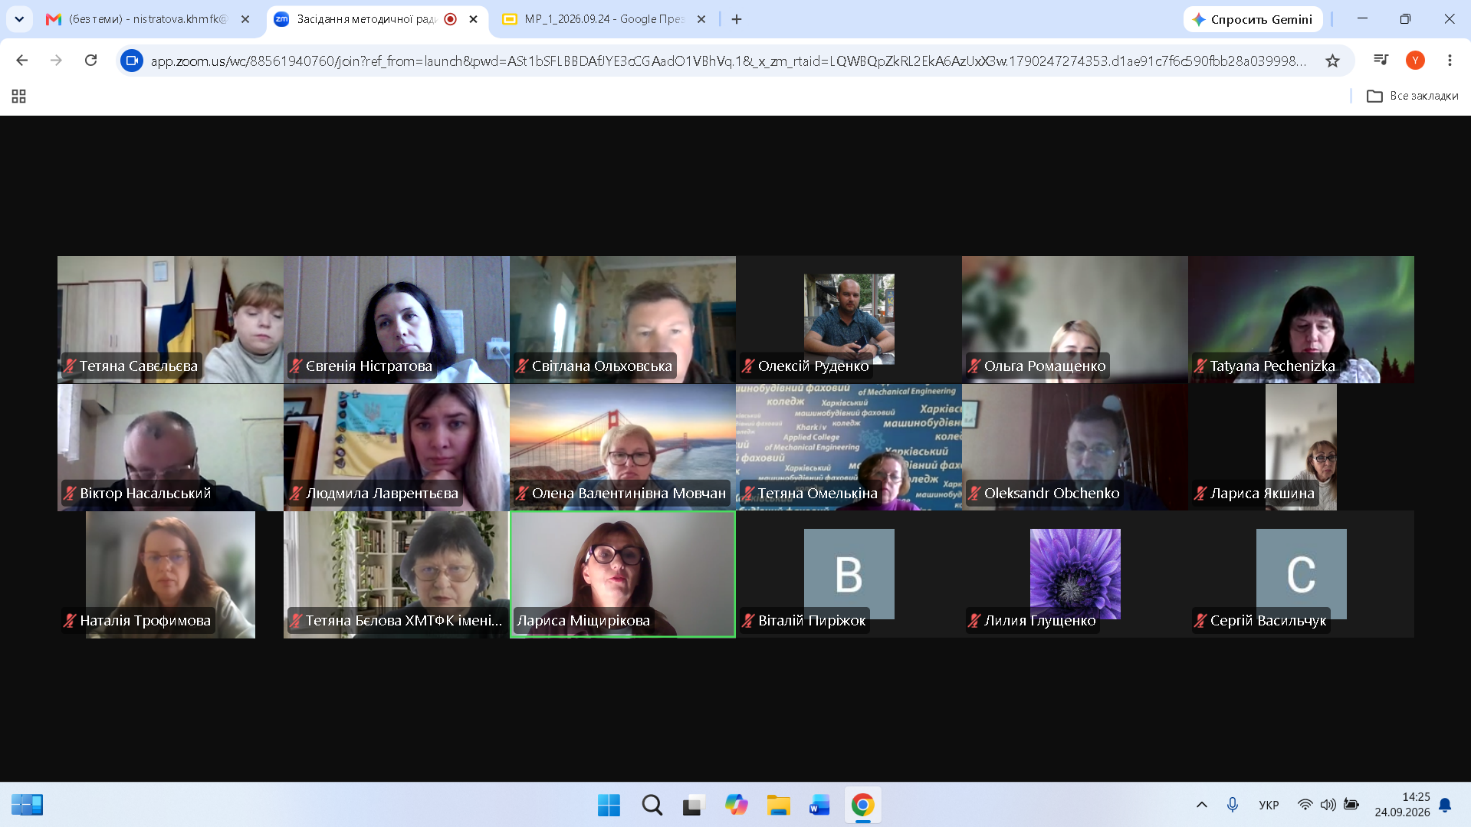Switch to MP_1_2026.09.24 Google Slides tab
1471x827 pixels.
tap(604, 19)
